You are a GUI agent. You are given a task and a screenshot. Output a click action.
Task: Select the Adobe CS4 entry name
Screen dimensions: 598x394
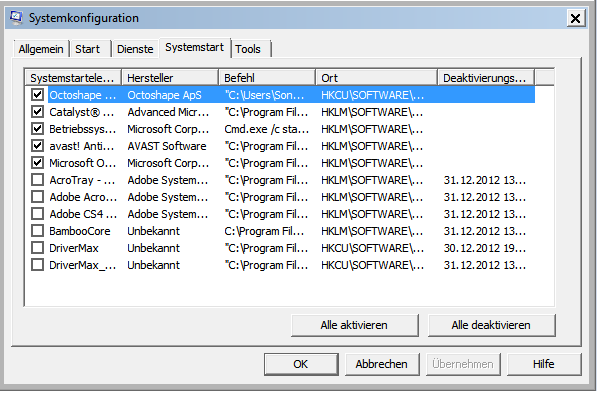point(83,214)
